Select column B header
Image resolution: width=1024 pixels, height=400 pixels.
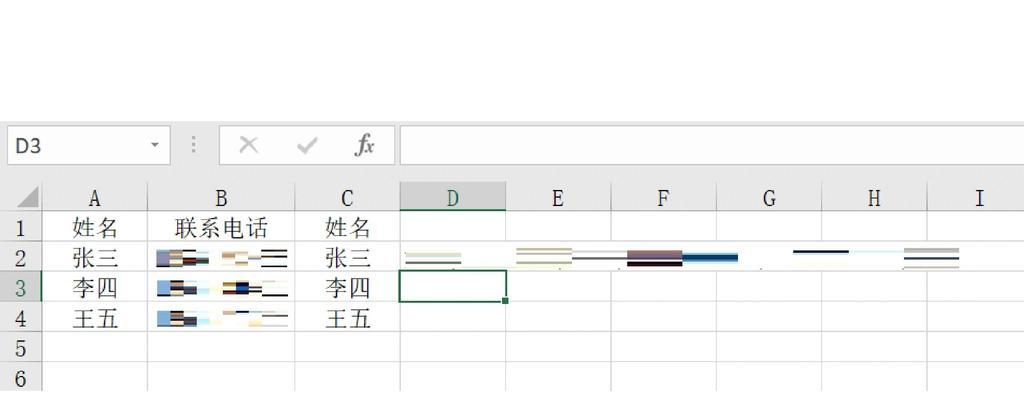pyautogui.click(x=221, y=198)
